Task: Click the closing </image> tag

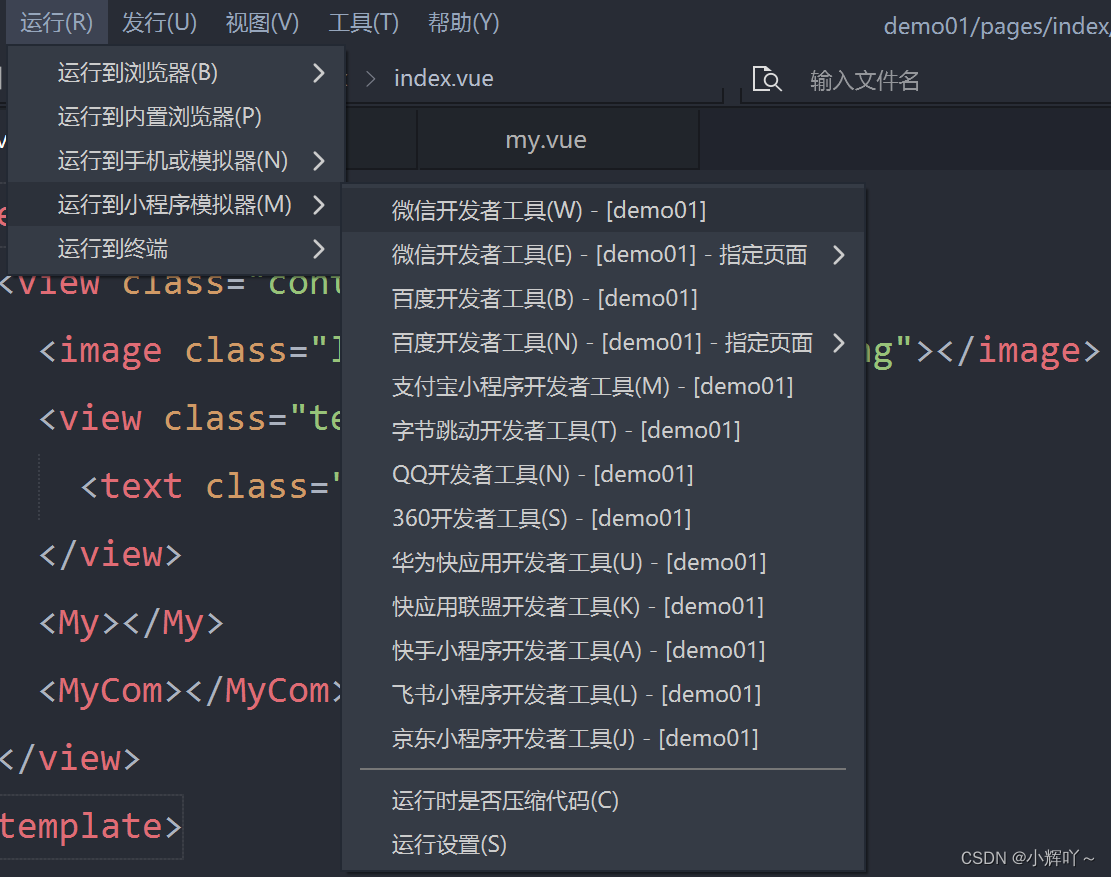Action: (1019, 351)
